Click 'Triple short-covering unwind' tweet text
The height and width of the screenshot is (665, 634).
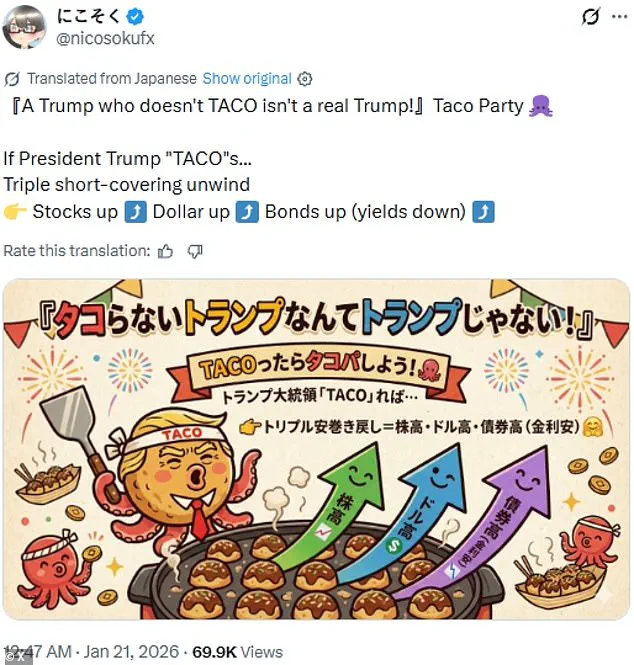(x=126, y=184)
